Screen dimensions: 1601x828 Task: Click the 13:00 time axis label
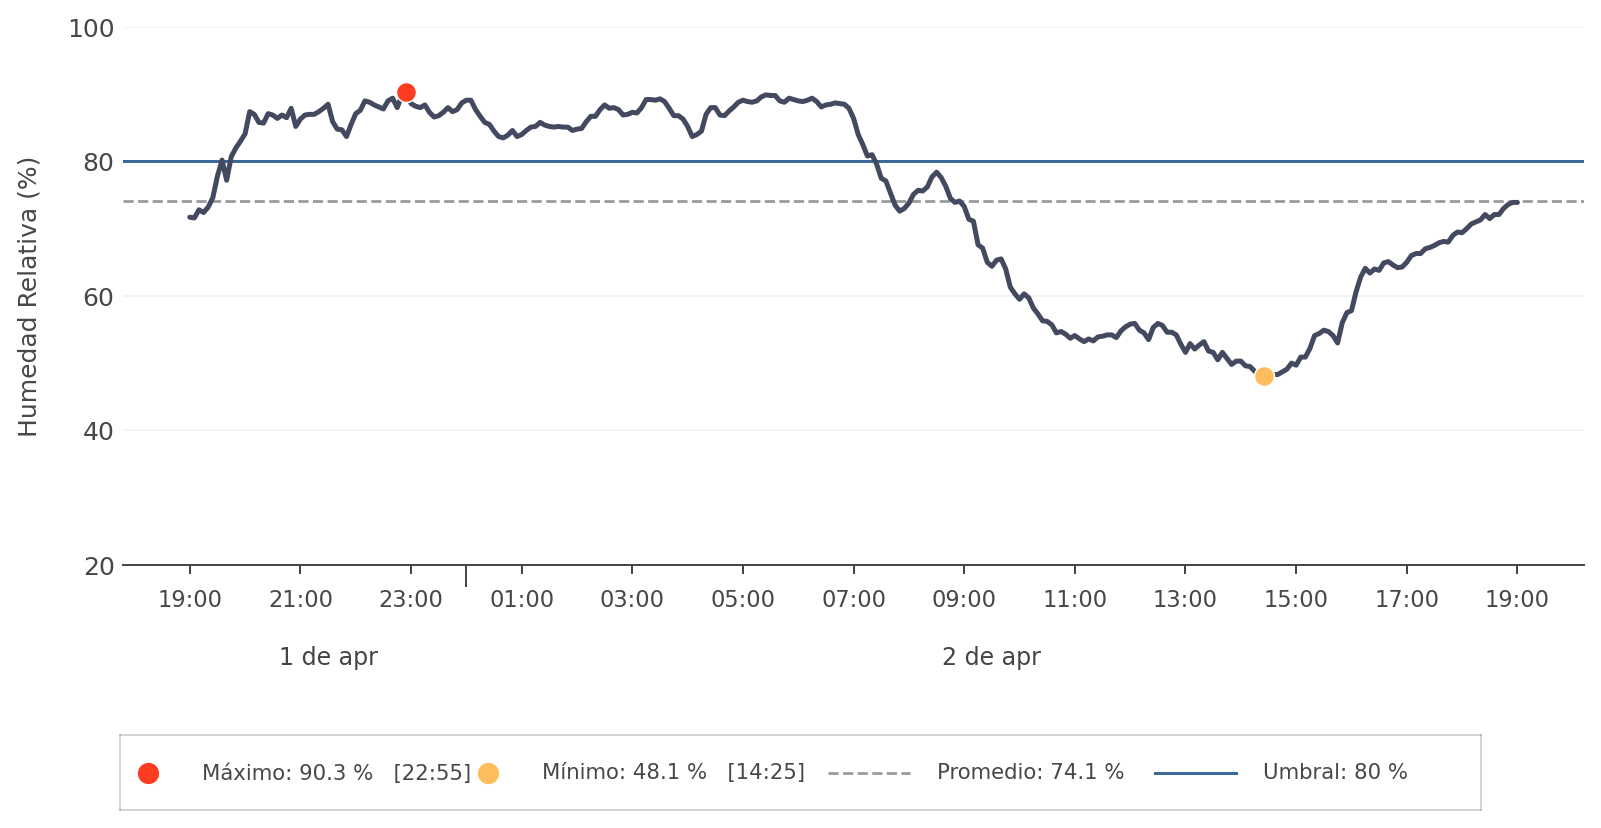click(1185, 600)
